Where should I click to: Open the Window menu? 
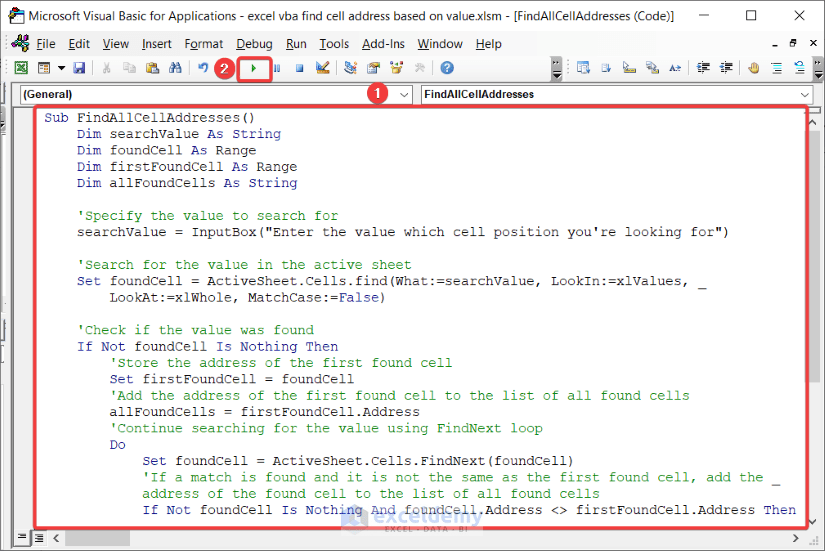click(x=440, y=44)
